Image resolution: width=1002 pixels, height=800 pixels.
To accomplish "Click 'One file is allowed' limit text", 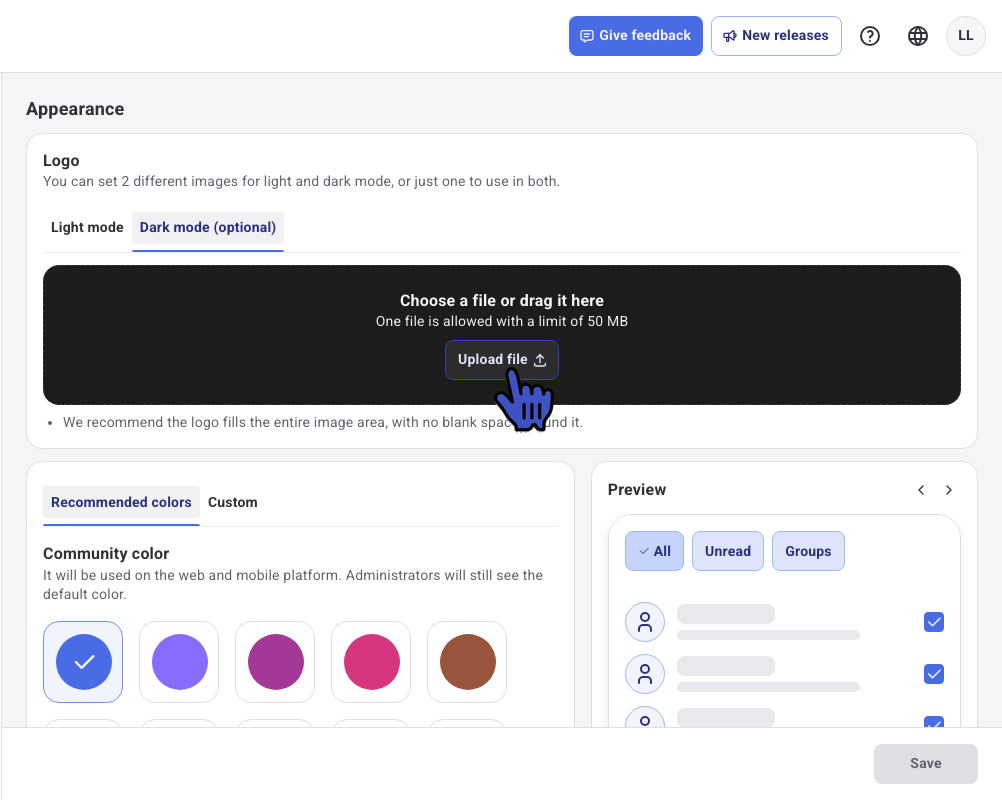I will [x=502, y=321].
